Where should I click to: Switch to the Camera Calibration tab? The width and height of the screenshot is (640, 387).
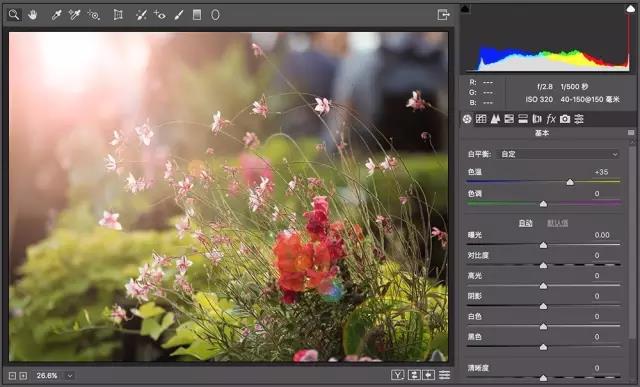565,119
